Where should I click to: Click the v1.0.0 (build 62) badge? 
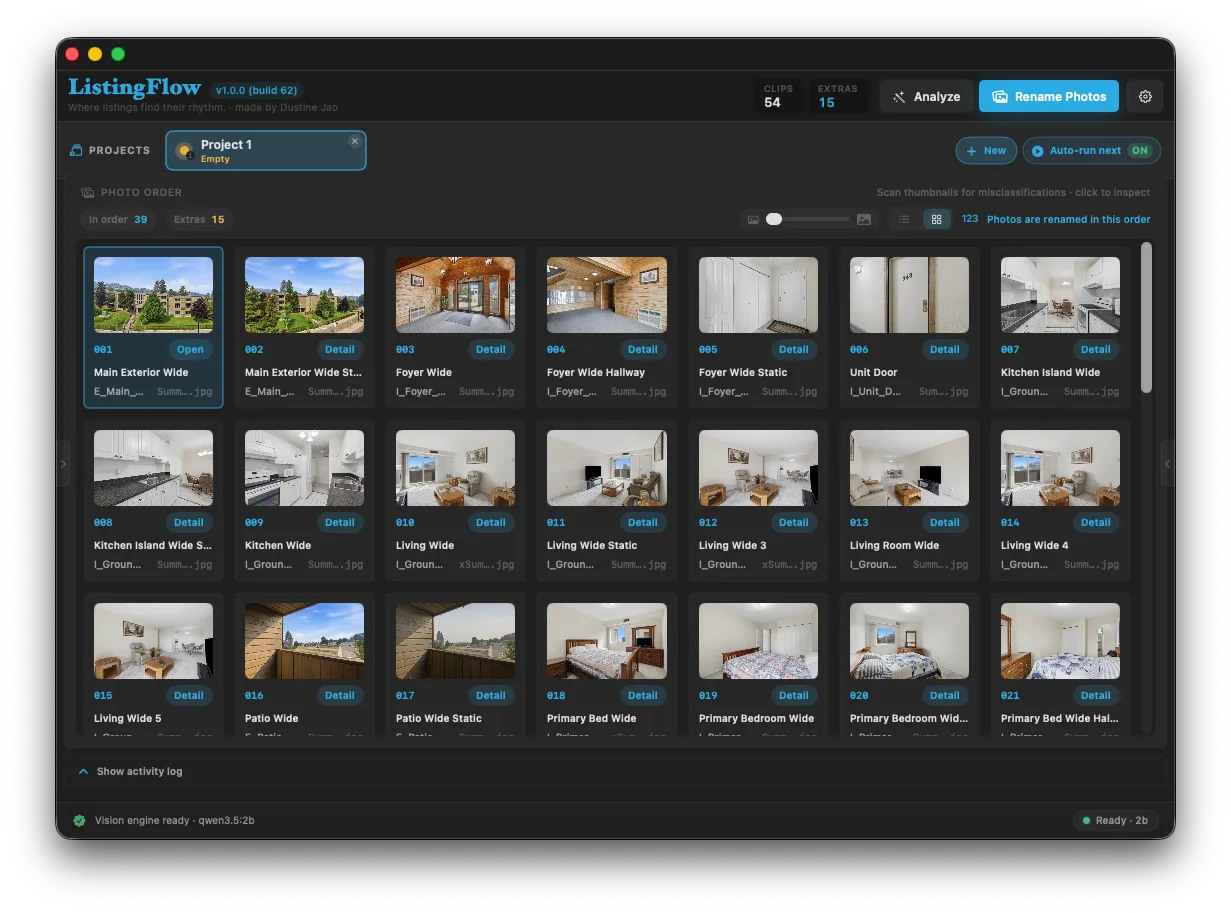pyautogui.click(x=257, y=90)
